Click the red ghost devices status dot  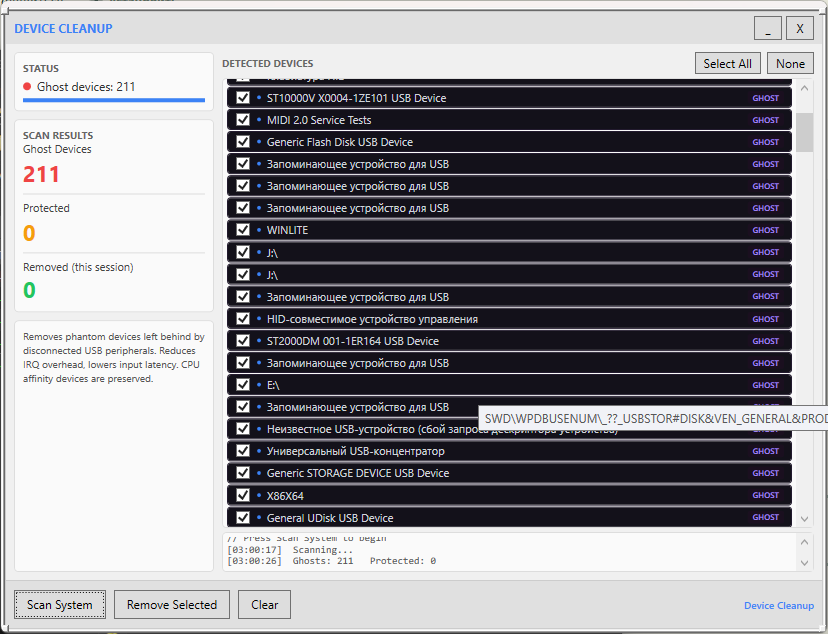(x=28, y=87)
